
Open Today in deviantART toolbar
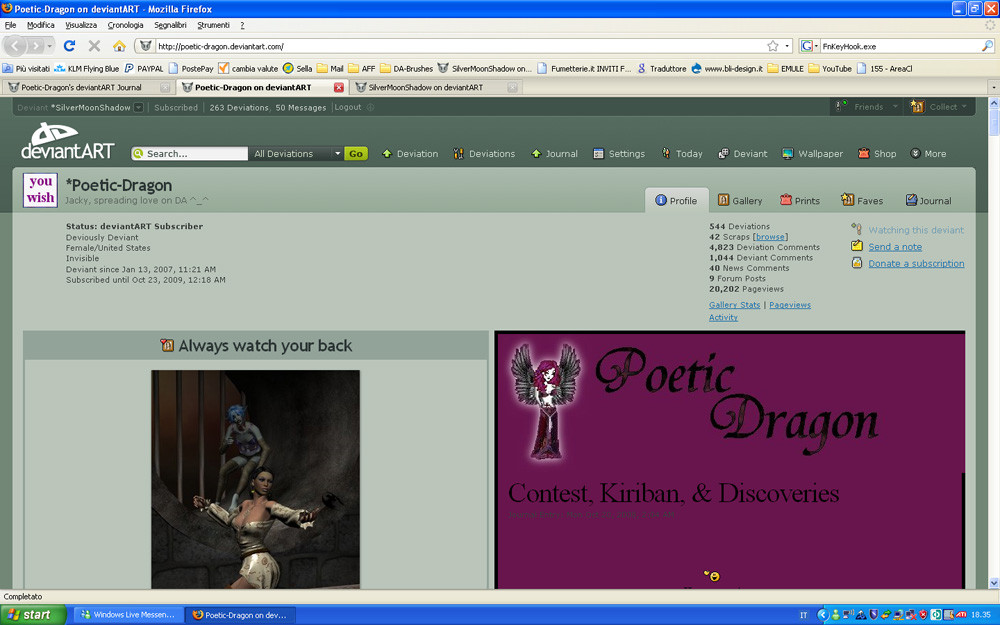682,154
